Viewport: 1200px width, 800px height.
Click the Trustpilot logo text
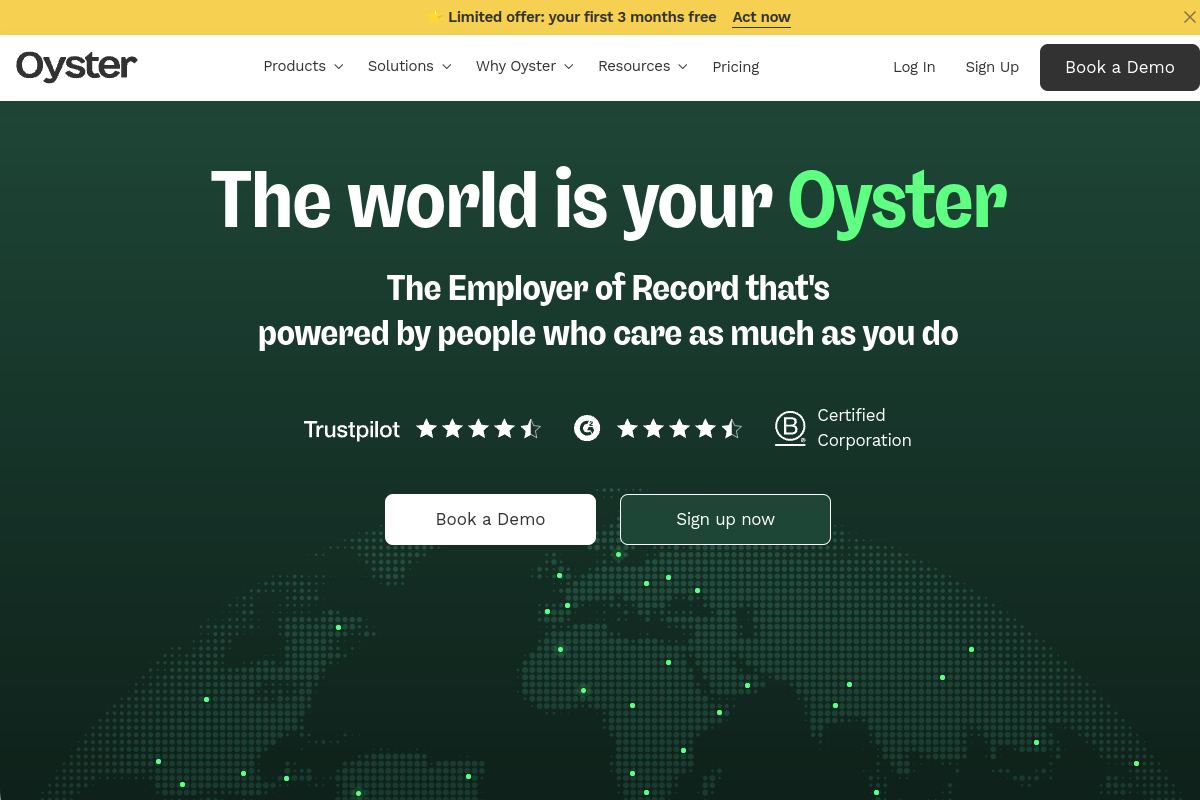(x=352, y=430)
